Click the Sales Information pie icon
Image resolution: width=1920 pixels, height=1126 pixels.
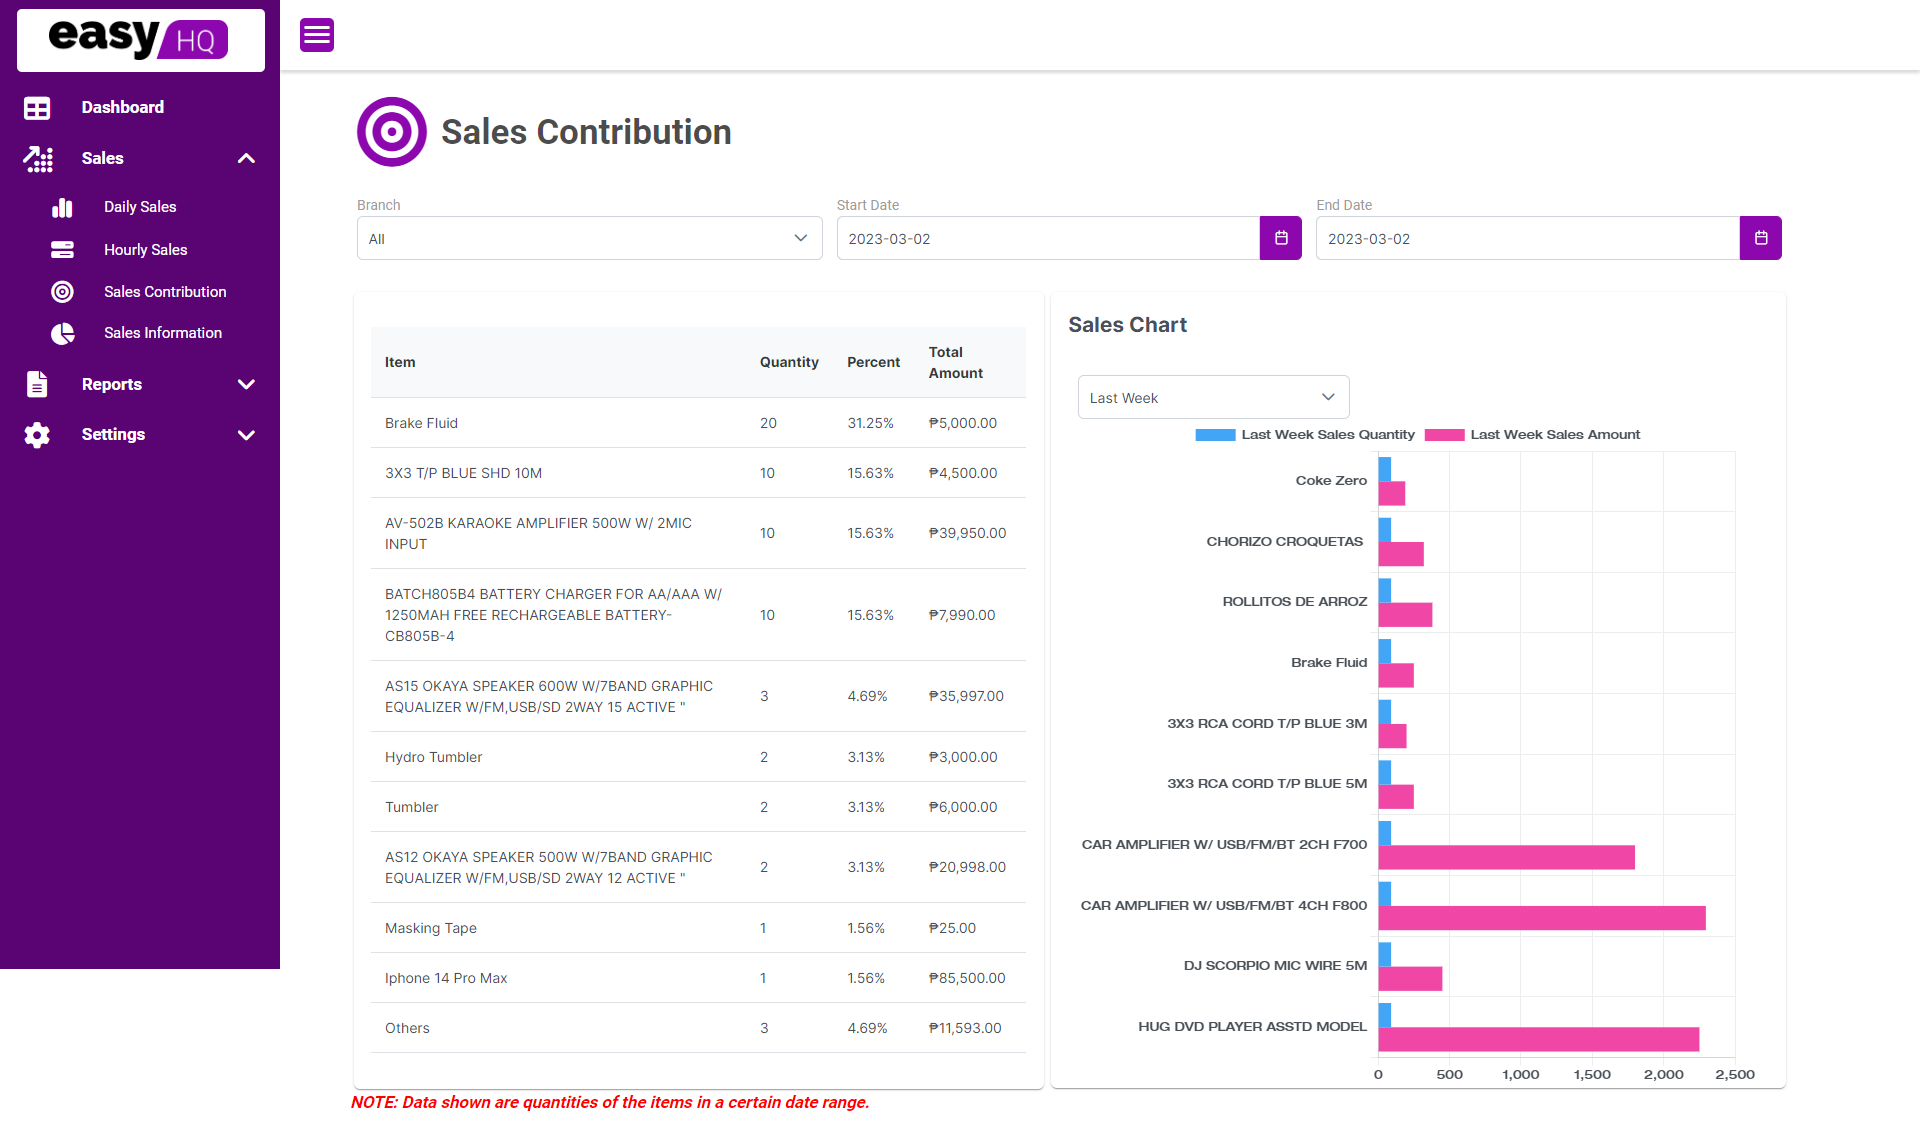pos(62,333)
